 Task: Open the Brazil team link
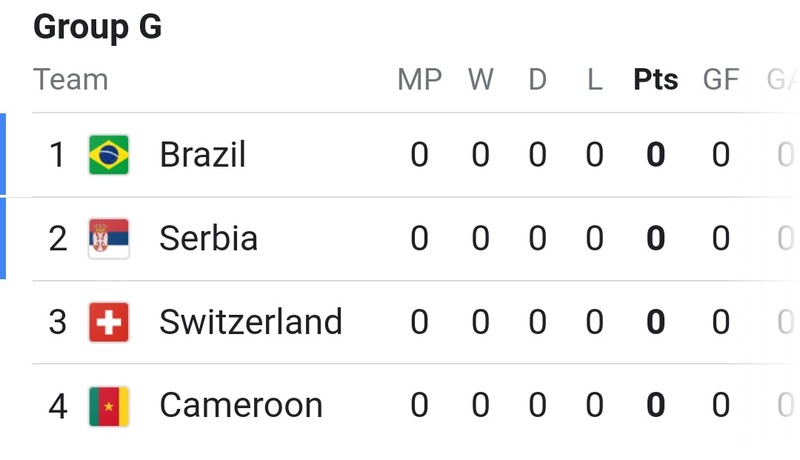click(x=203, y=155)
